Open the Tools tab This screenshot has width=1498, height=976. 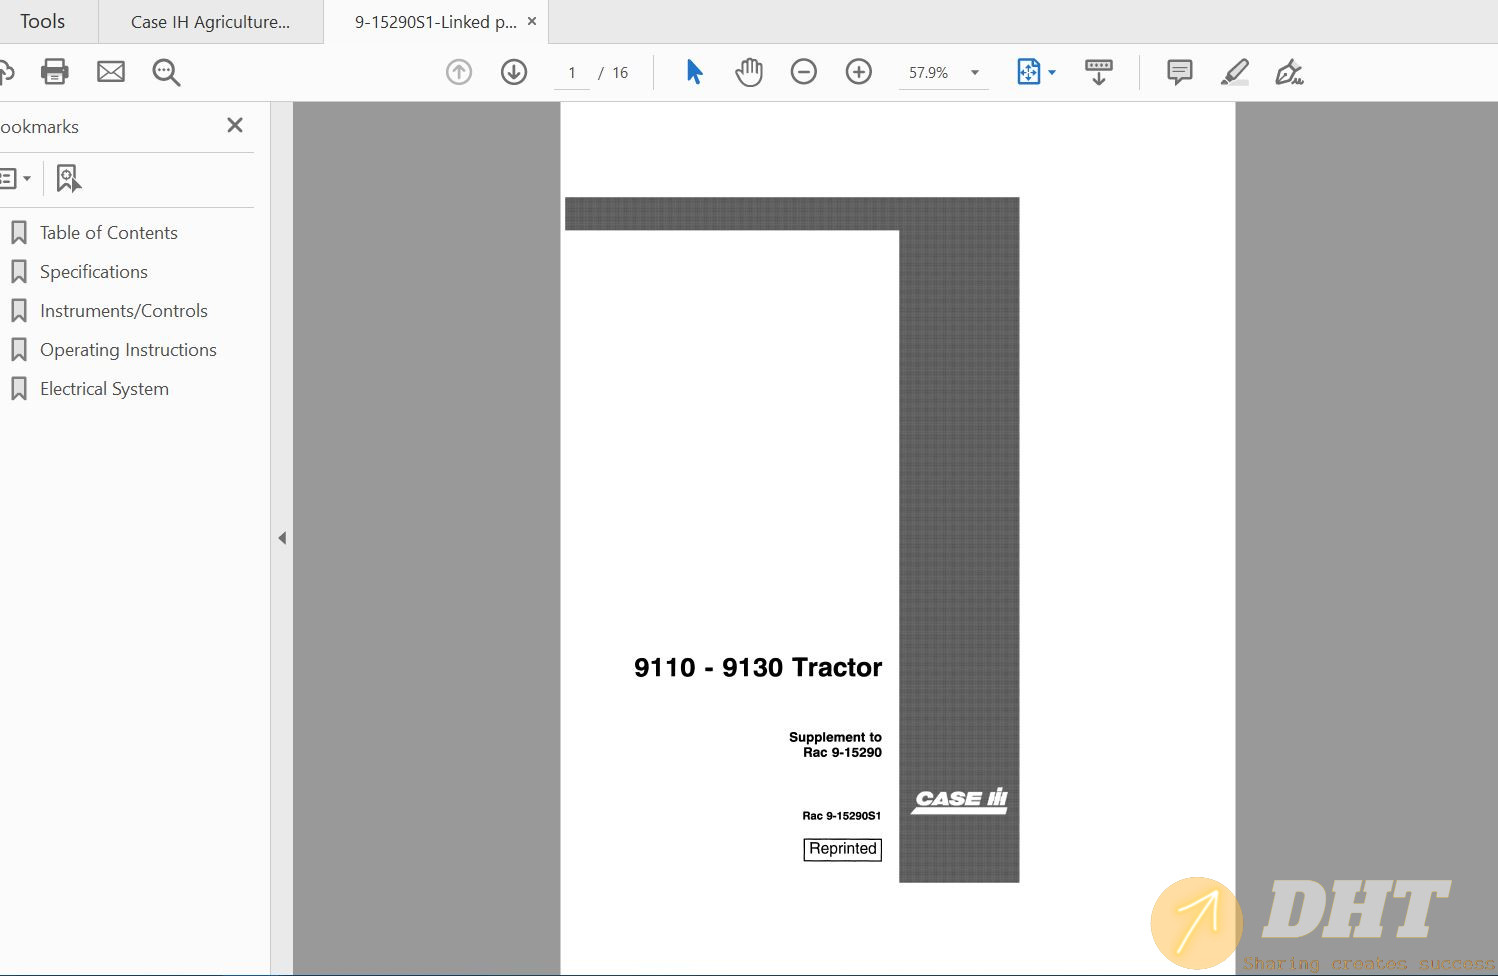click(43, 21)
